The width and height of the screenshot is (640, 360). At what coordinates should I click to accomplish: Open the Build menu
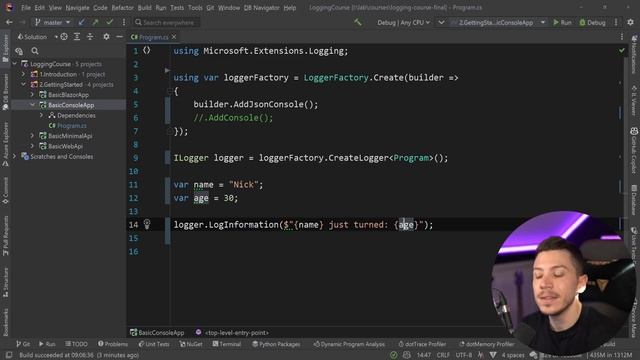tap(144, 8)
